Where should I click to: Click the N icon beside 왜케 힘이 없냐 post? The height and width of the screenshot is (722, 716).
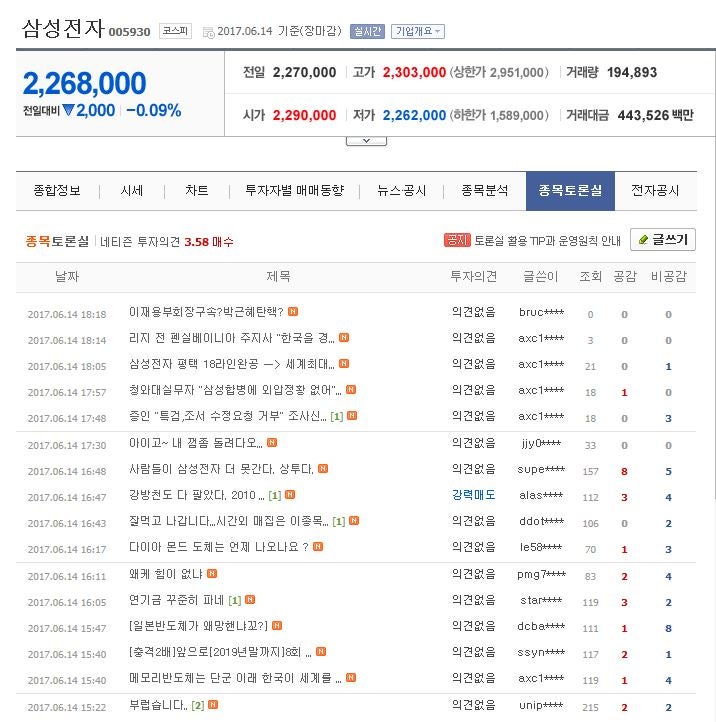[212, 573]
